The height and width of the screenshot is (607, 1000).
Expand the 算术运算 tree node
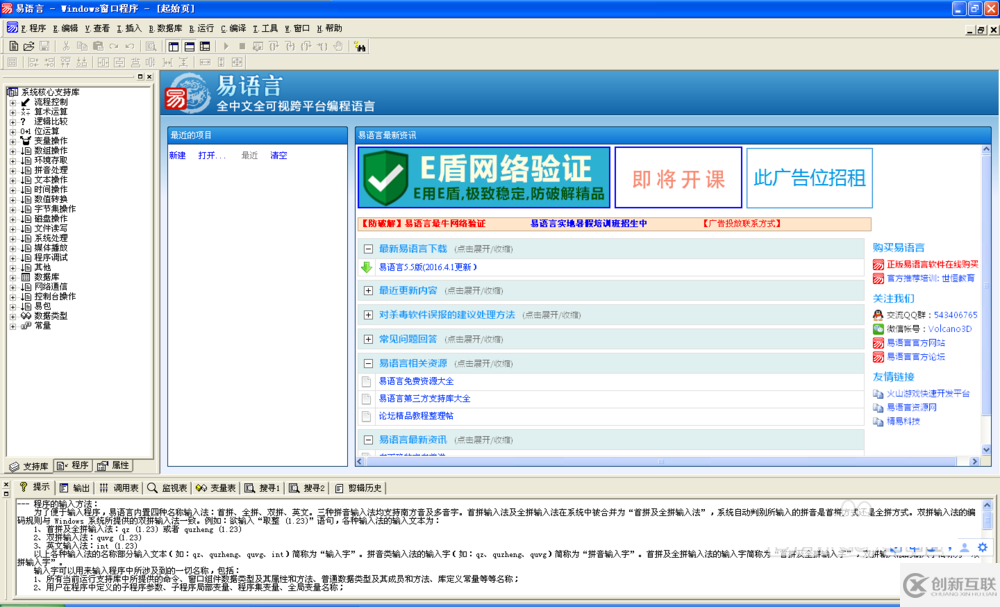13,112
